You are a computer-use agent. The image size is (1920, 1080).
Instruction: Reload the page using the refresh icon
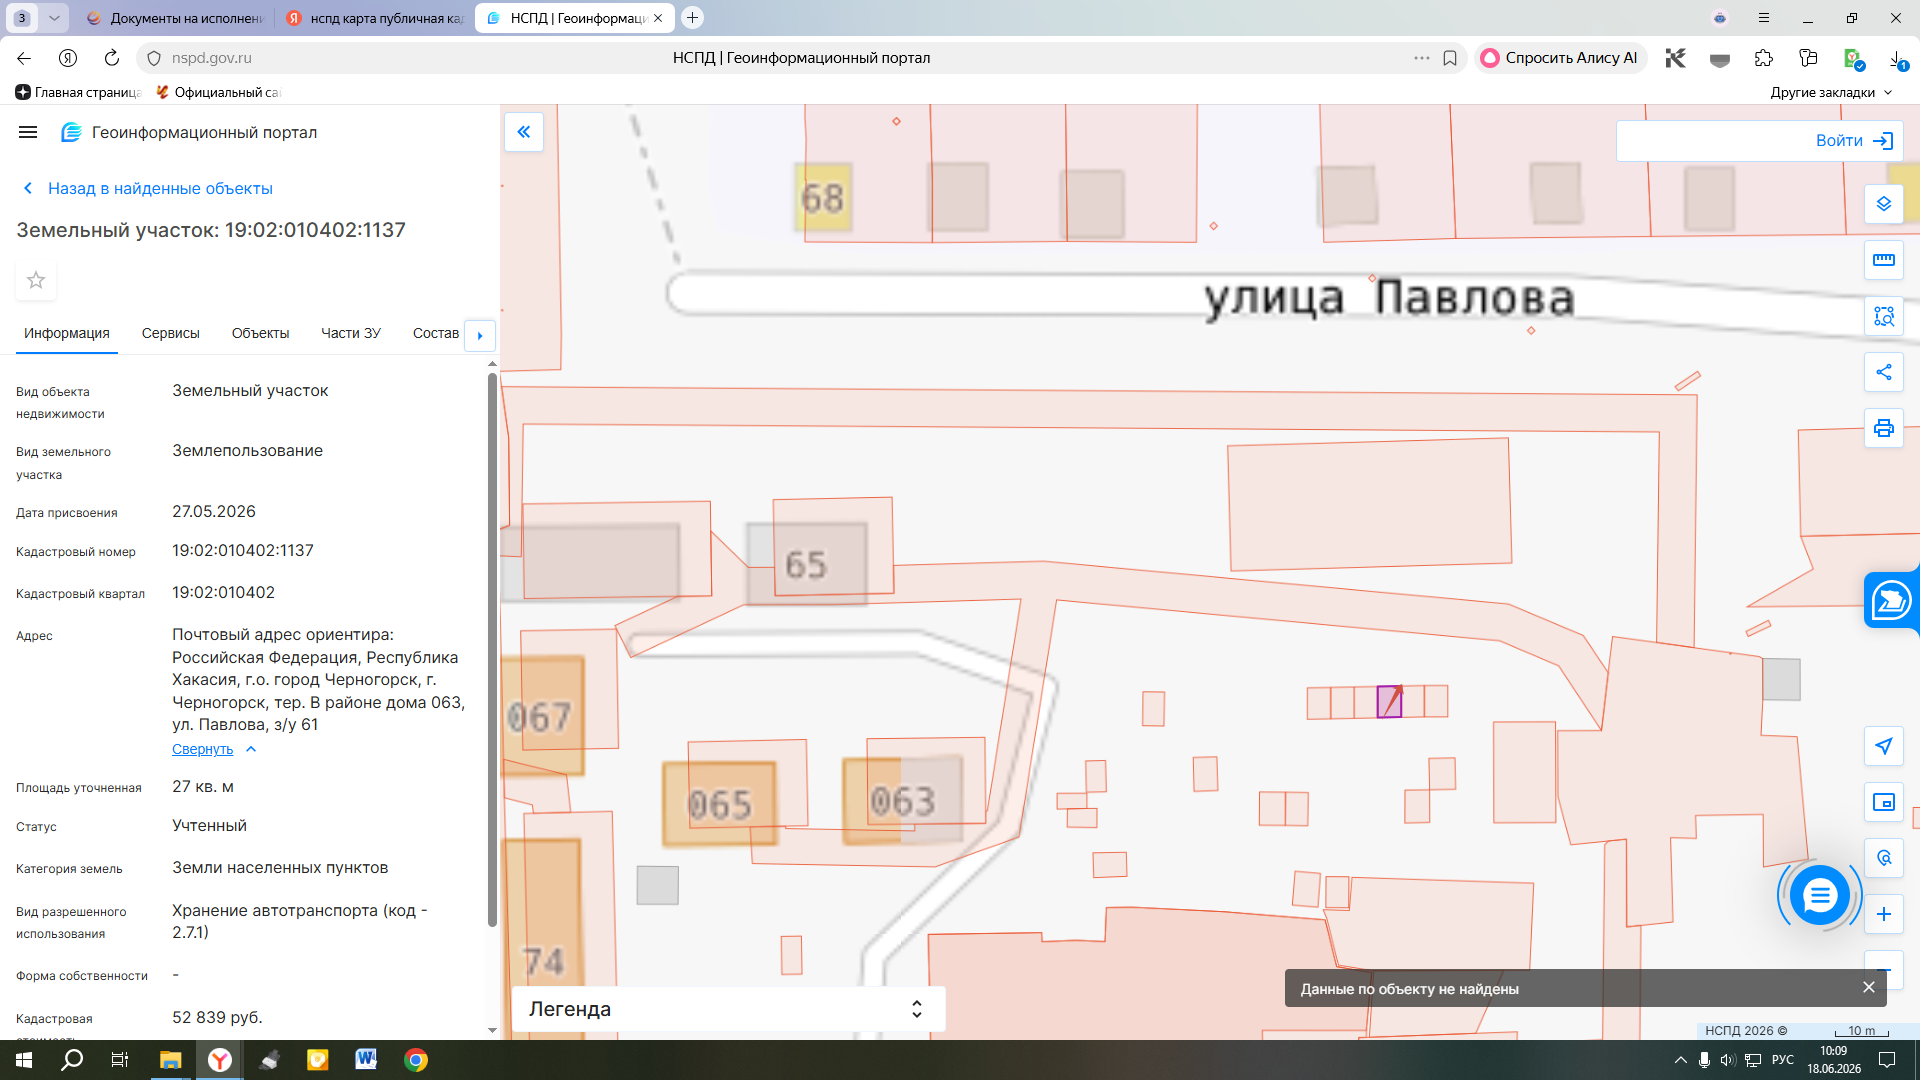tap(112, 58)
